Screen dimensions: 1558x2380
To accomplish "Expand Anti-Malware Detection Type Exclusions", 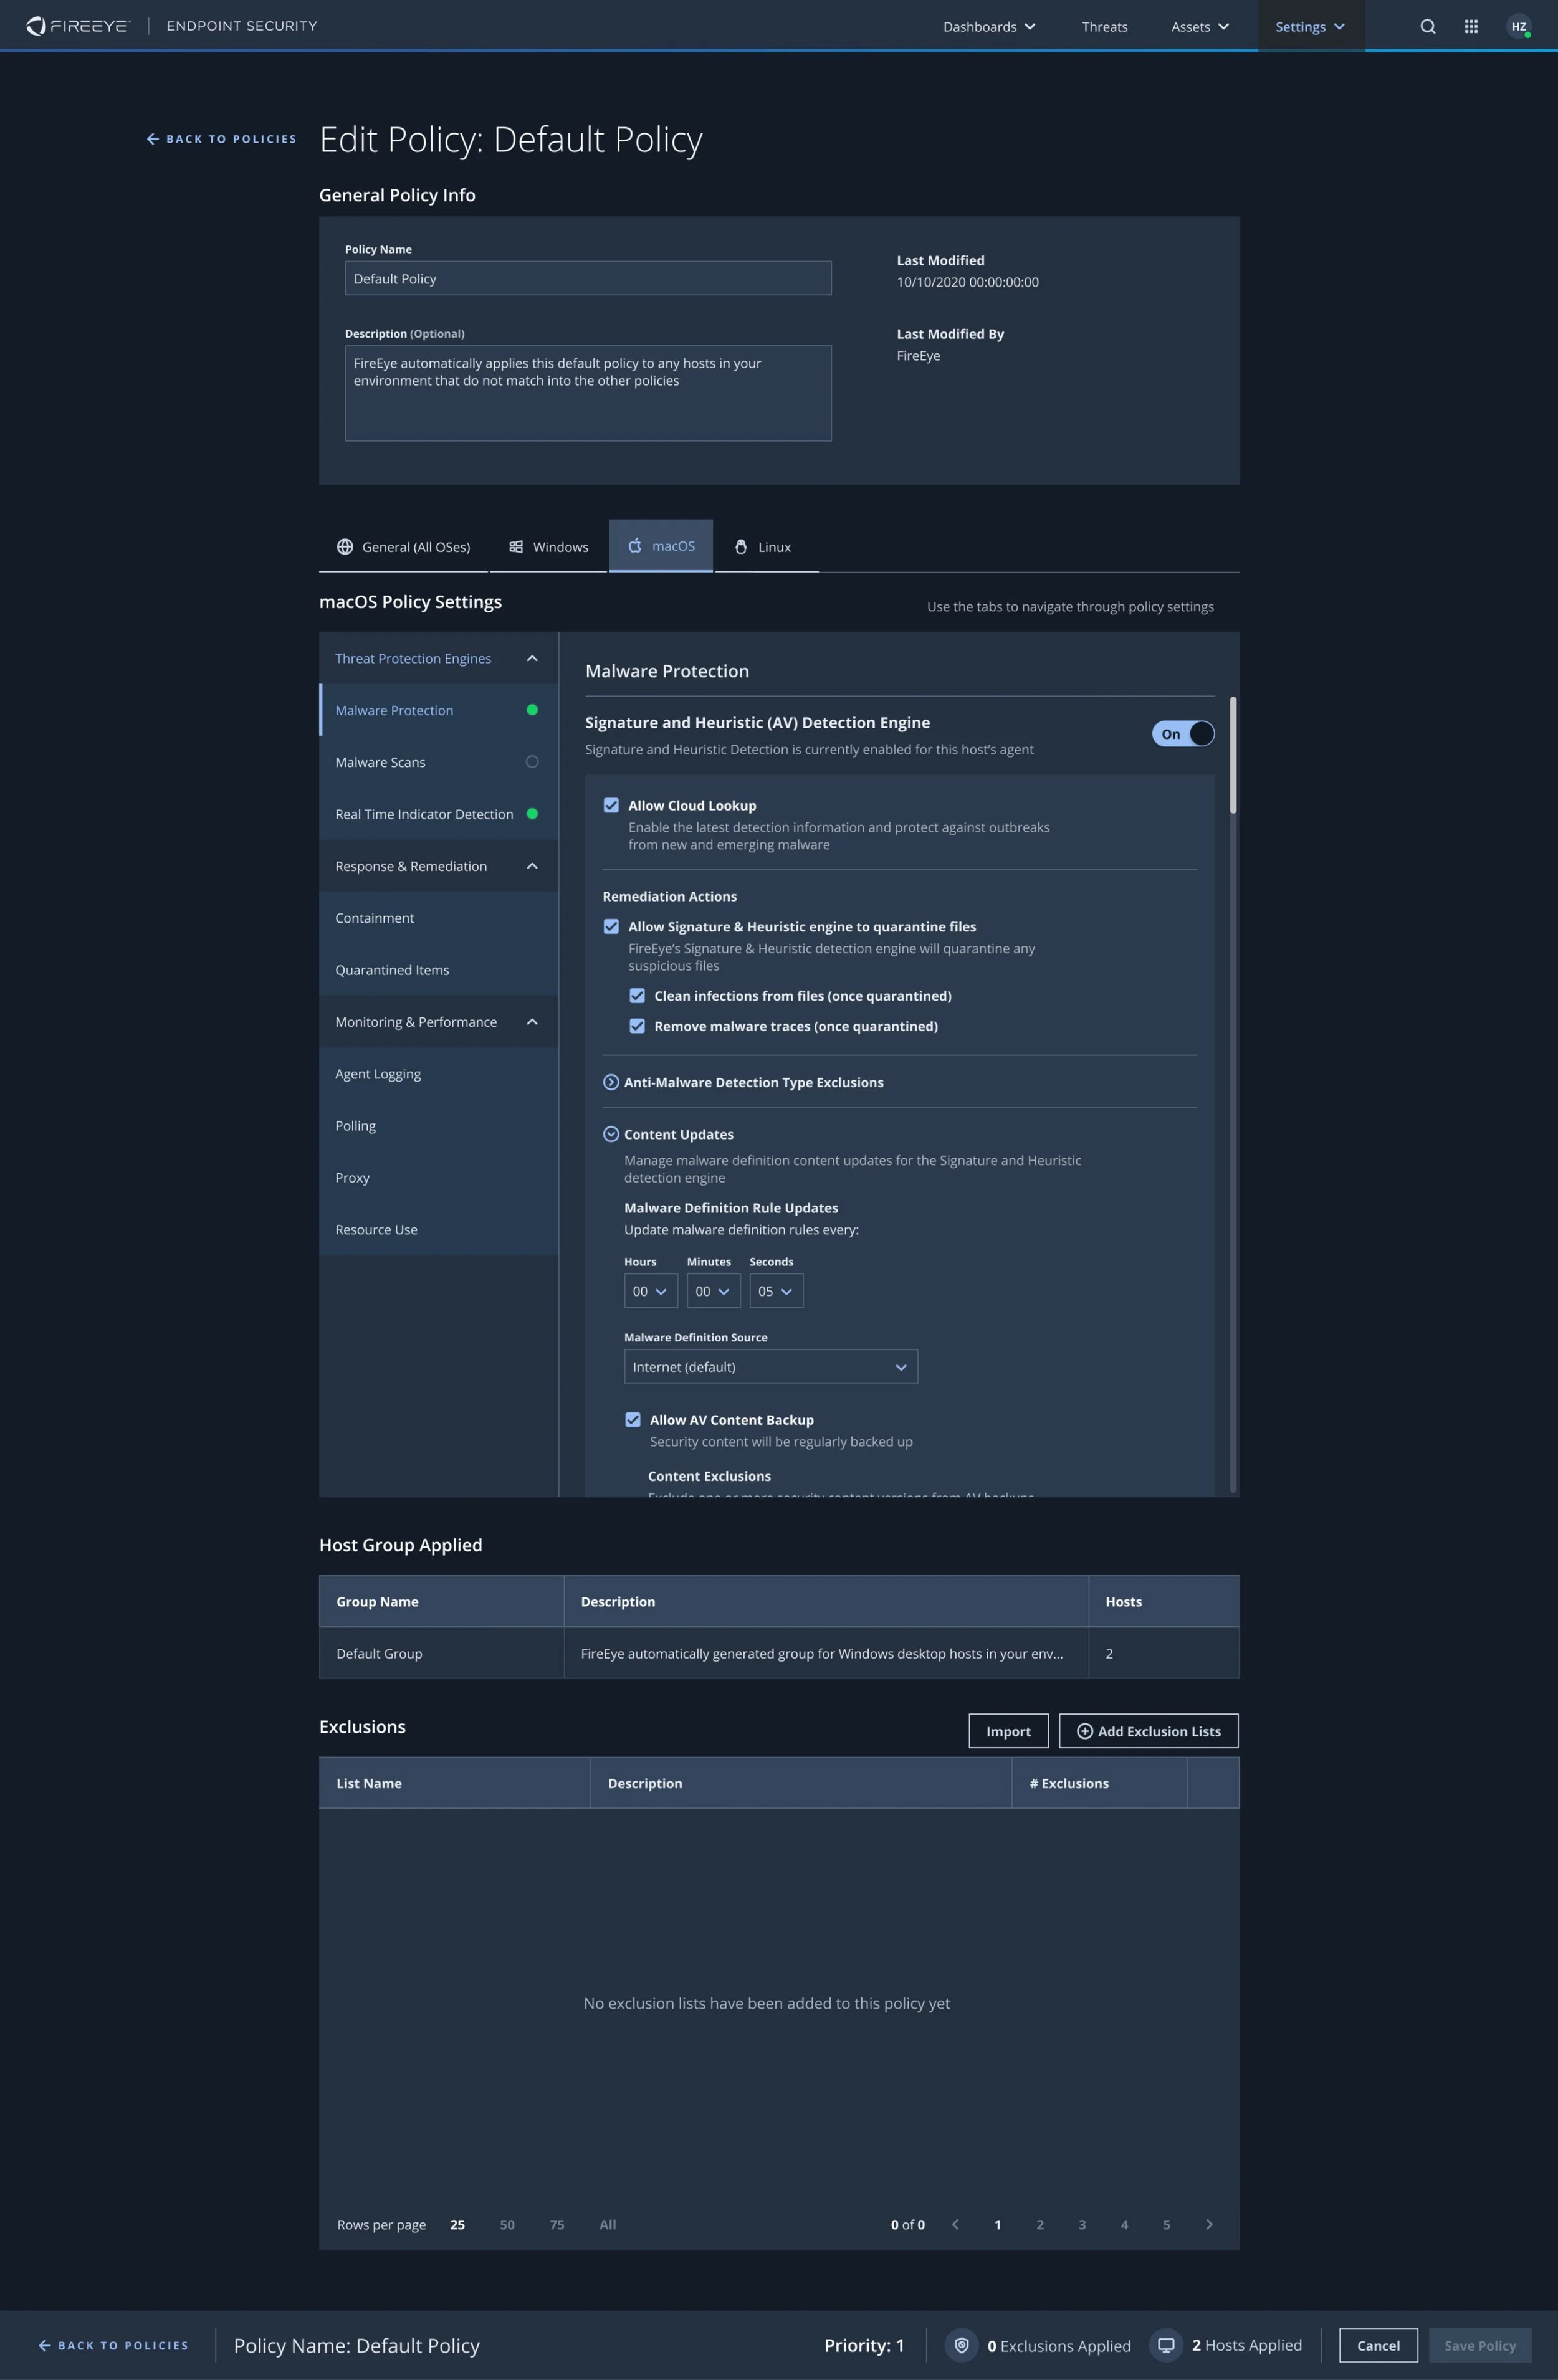I will 611,1082.
